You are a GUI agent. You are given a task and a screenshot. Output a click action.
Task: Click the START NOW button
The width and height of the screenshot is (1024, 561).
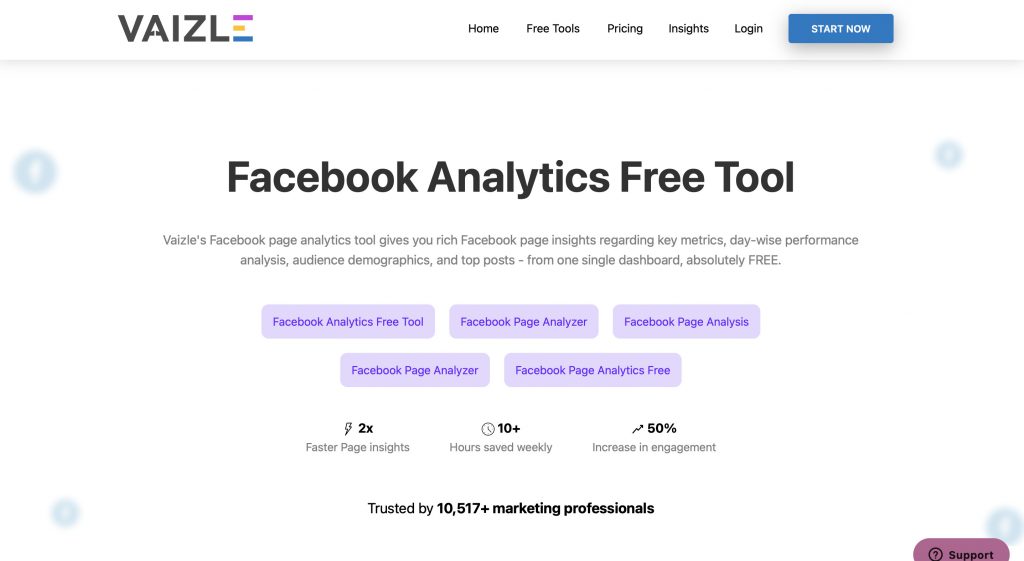(x=840, y=29)
